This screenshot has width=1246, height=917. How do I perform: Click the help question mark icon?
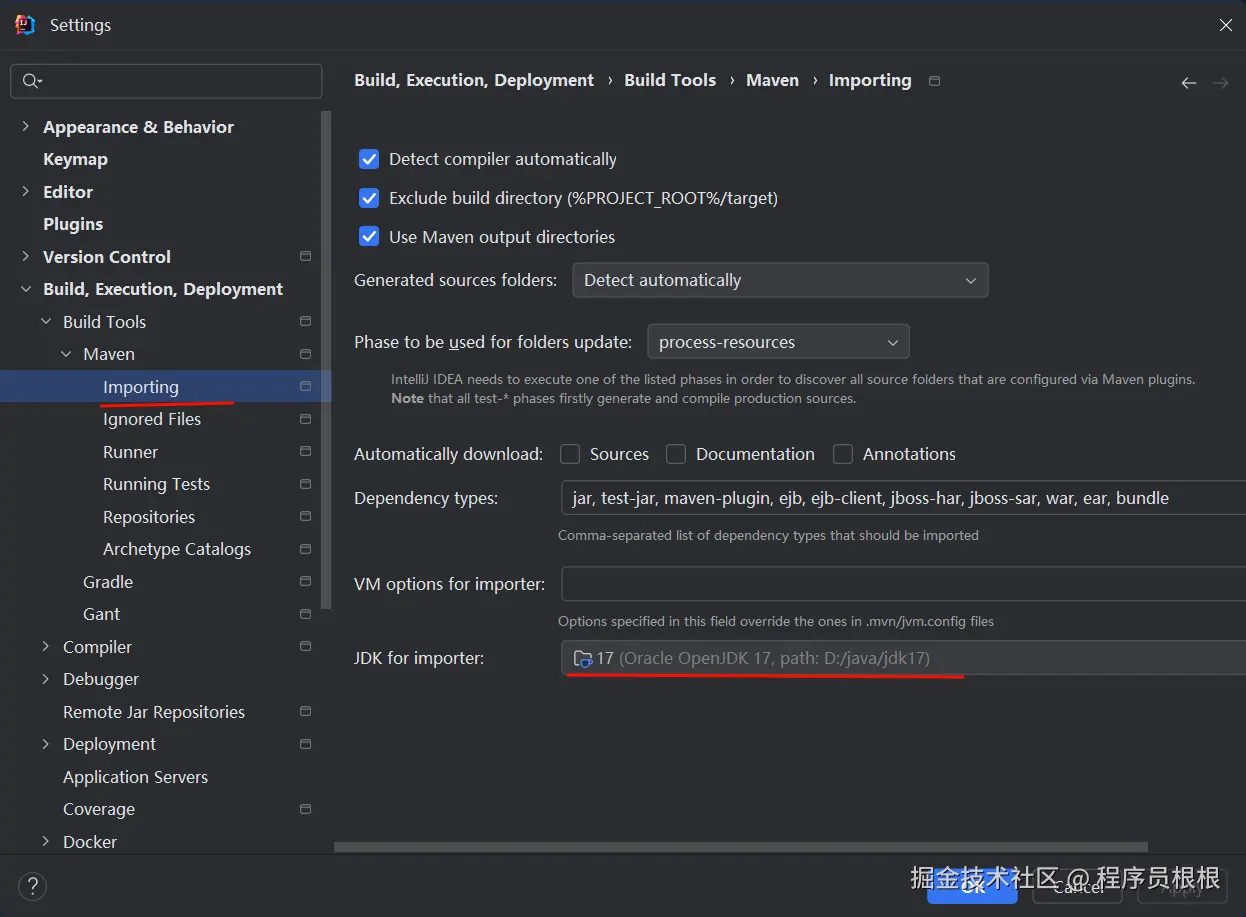coord(32,886)
